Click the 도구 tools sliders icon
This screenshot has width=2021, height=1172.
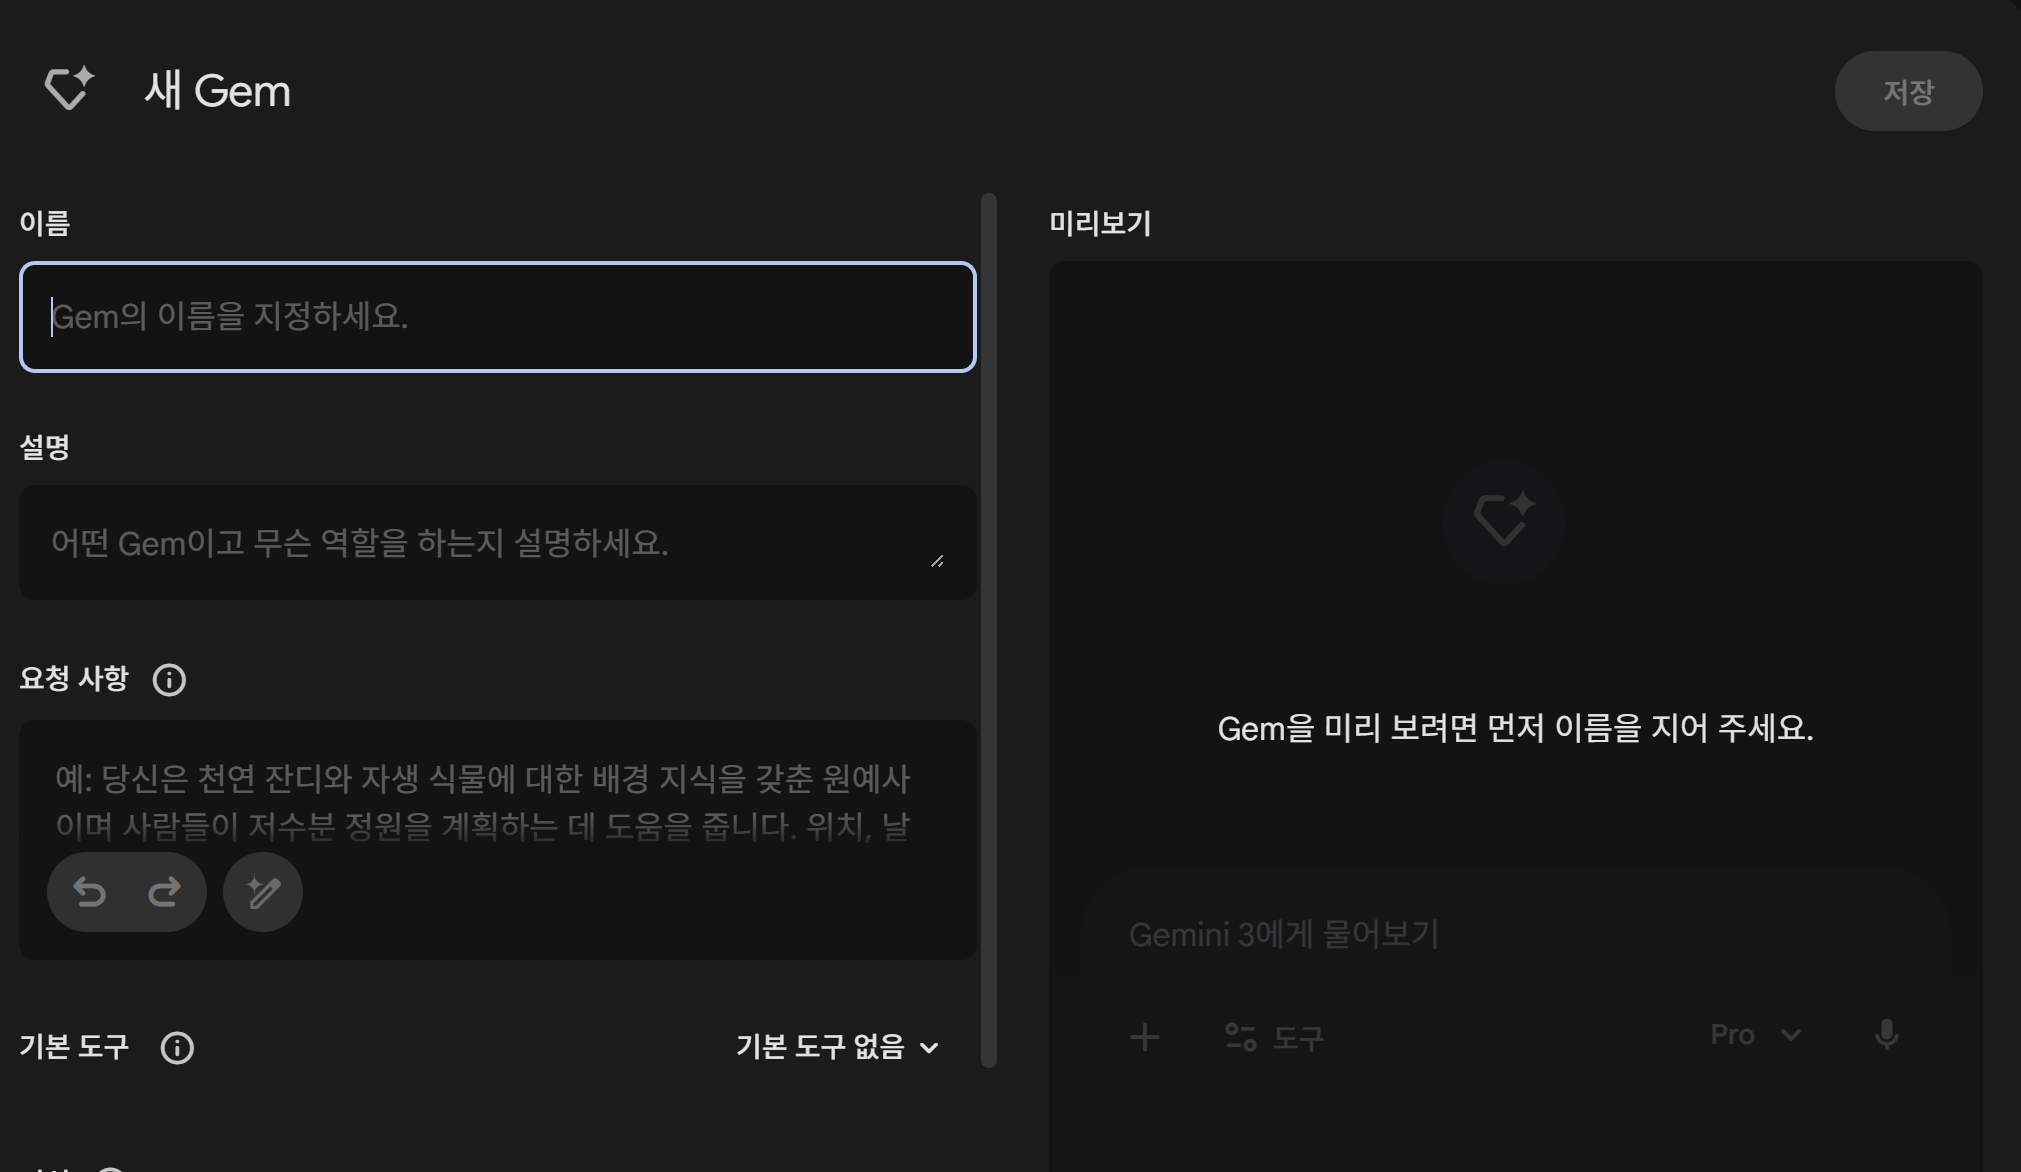pos(1241,1037)
